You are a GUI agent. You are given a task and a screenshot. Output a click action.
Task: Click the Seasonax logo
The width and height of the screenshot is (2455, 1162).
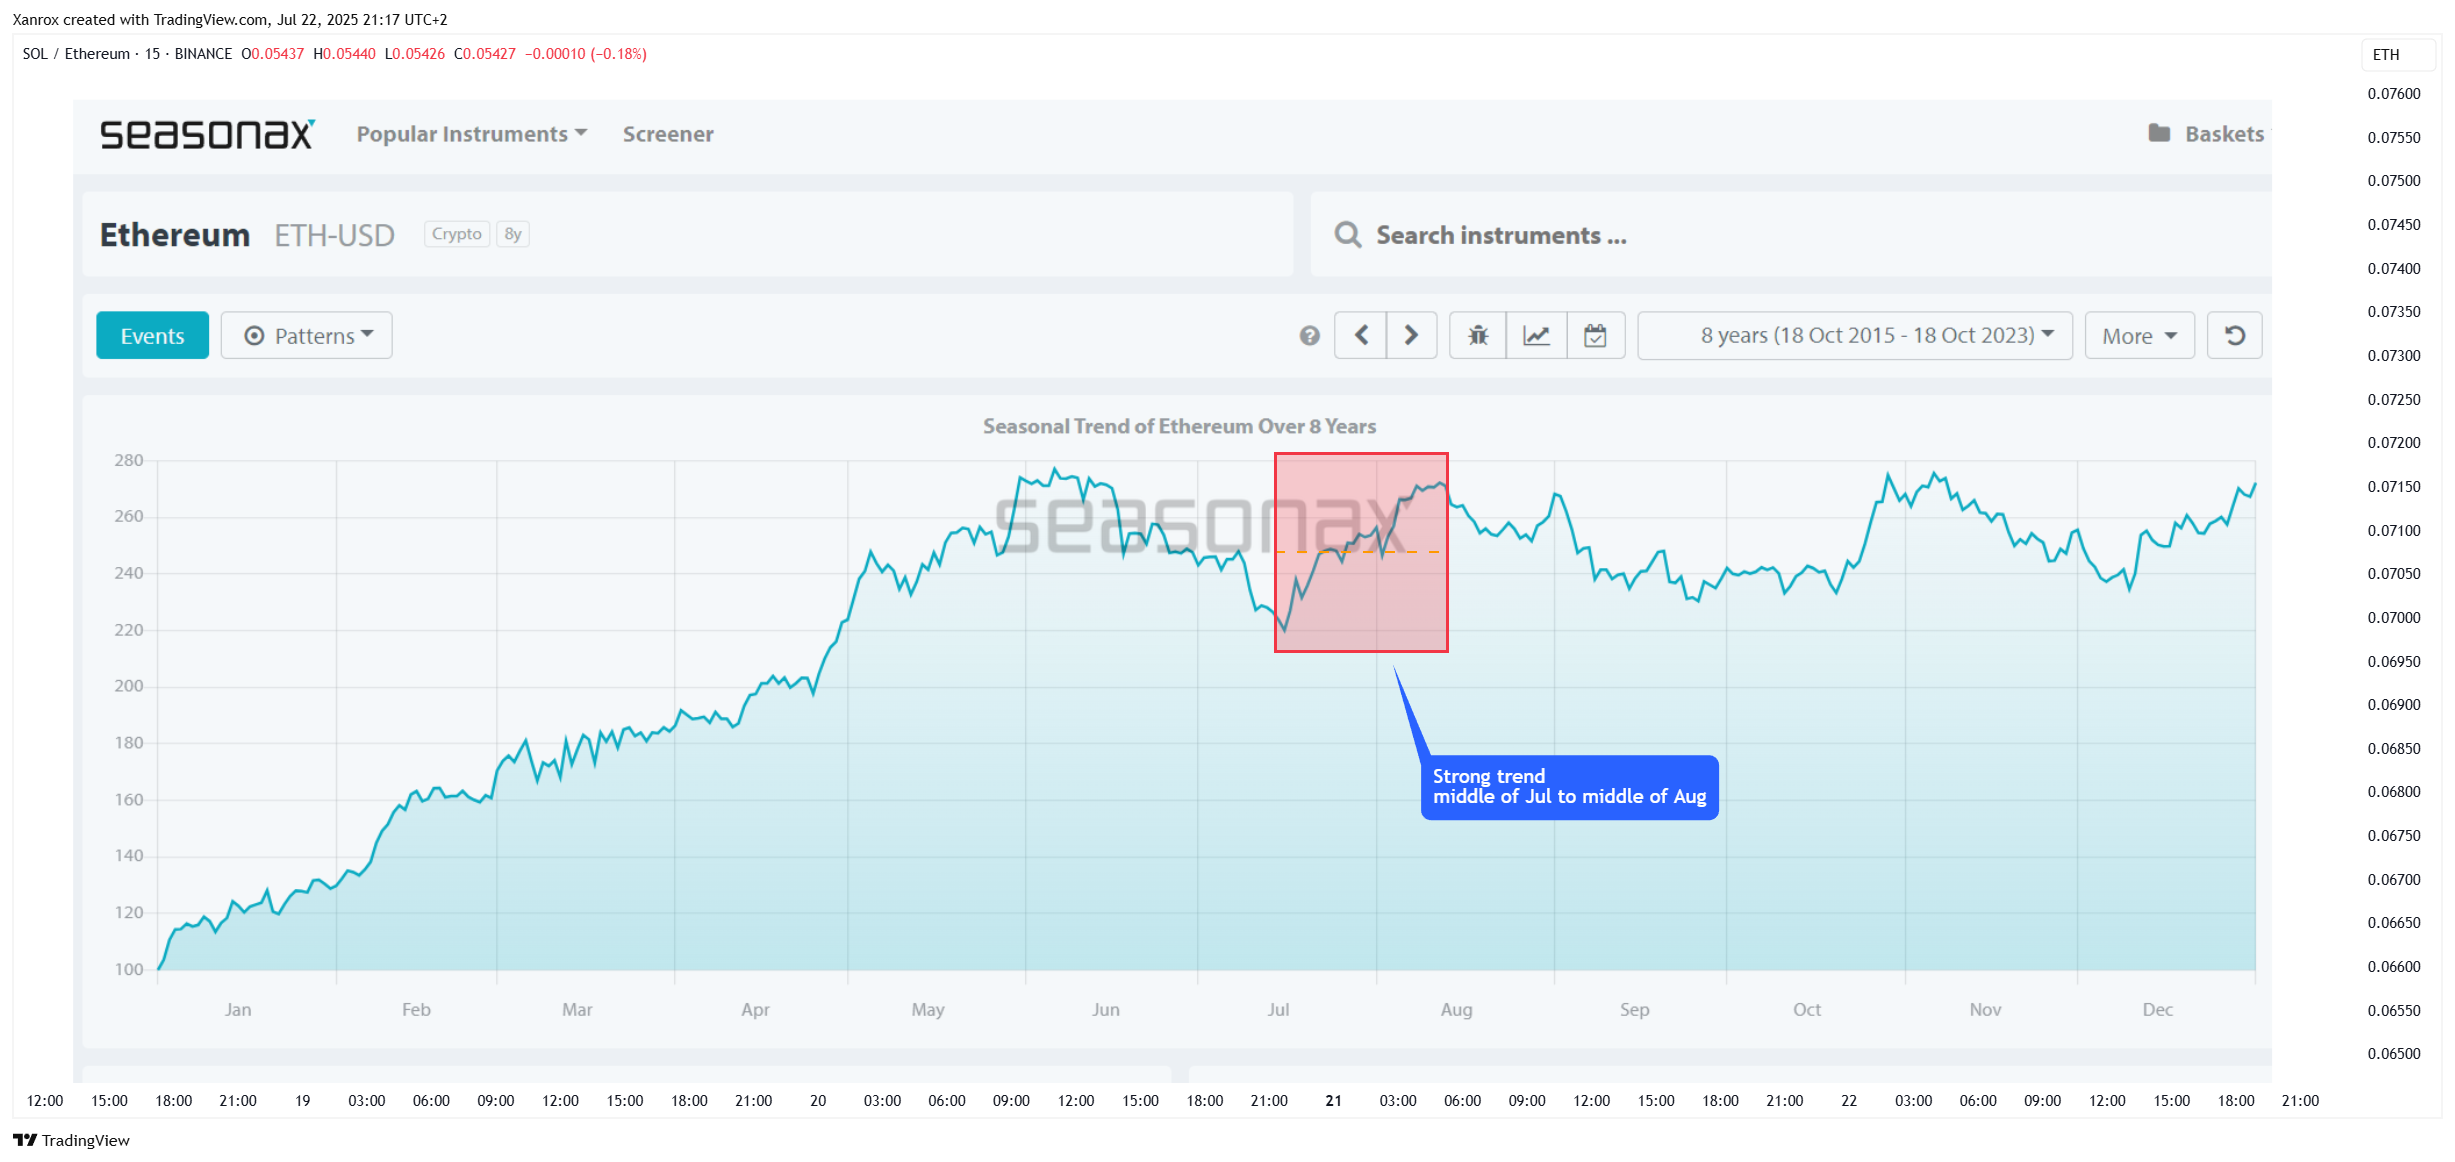point(207,134)
